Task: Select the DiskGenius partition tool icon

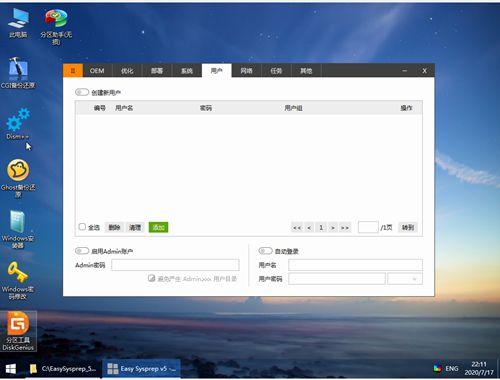Action: (18, 331)
